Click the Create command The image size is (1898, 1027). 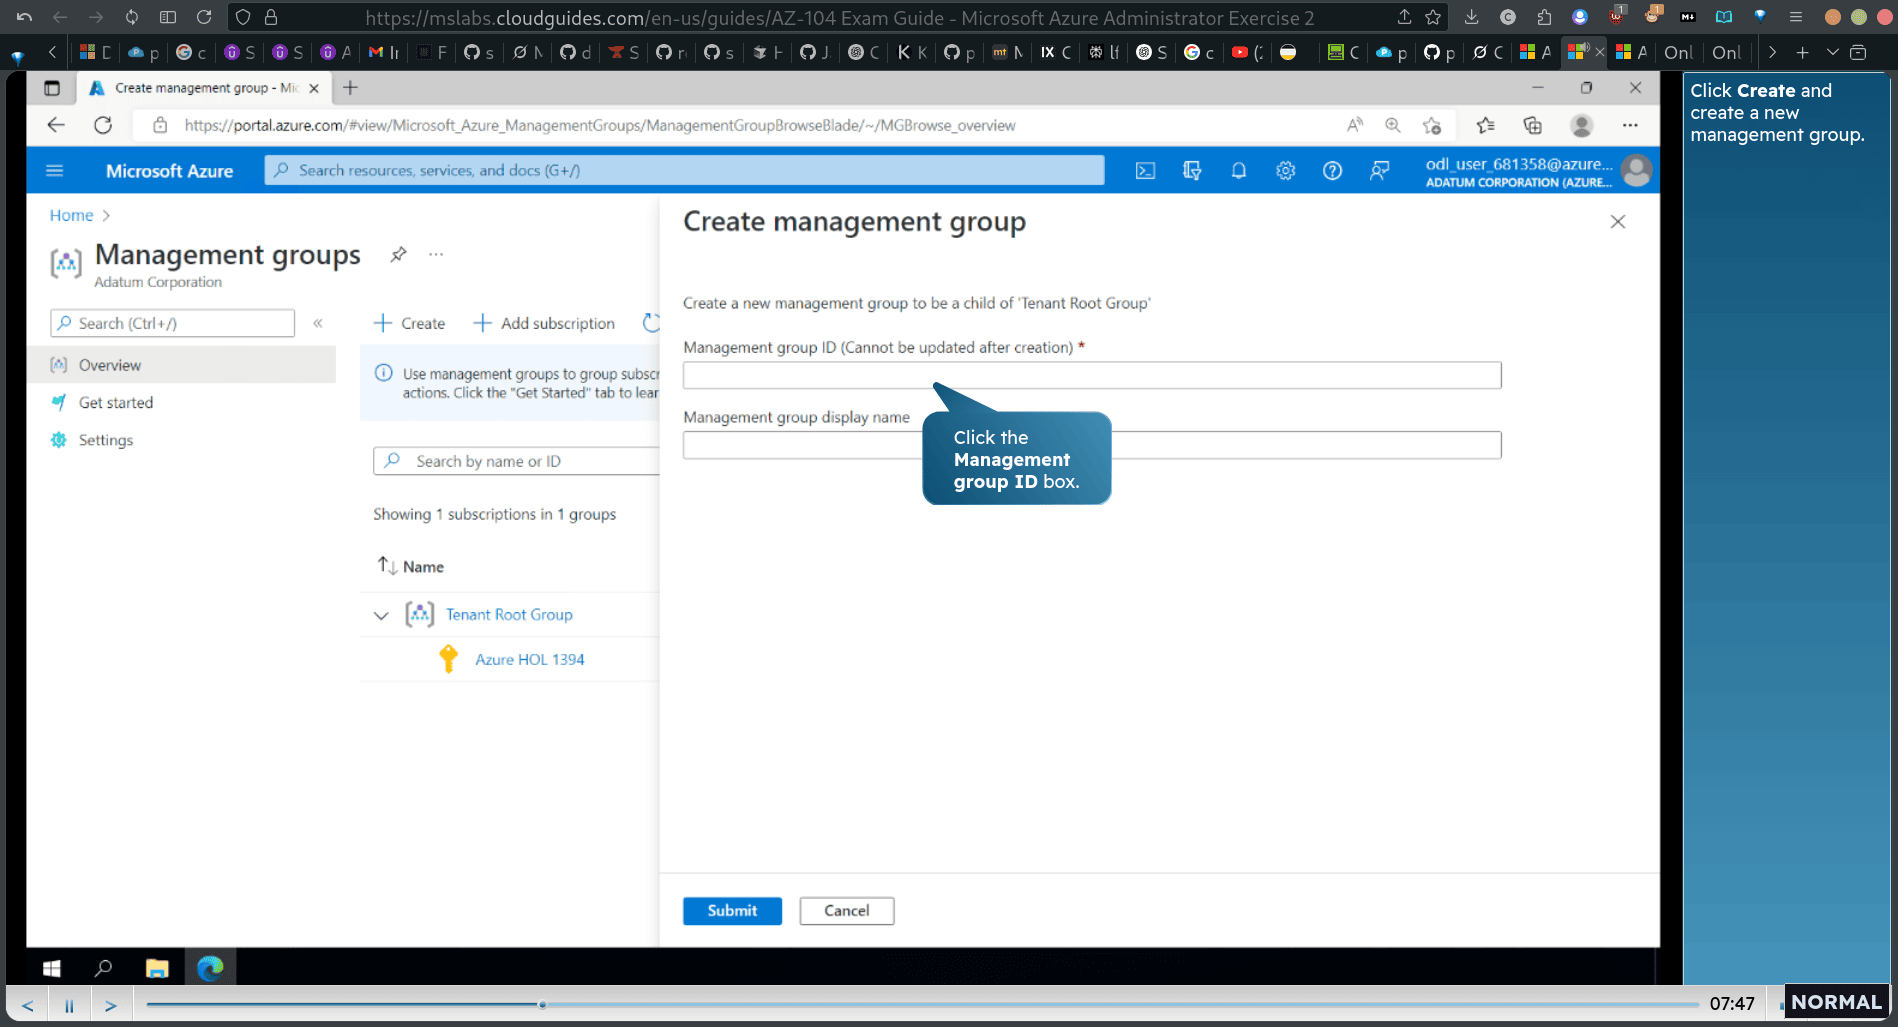pyautogui.click(x=409, y=323)
